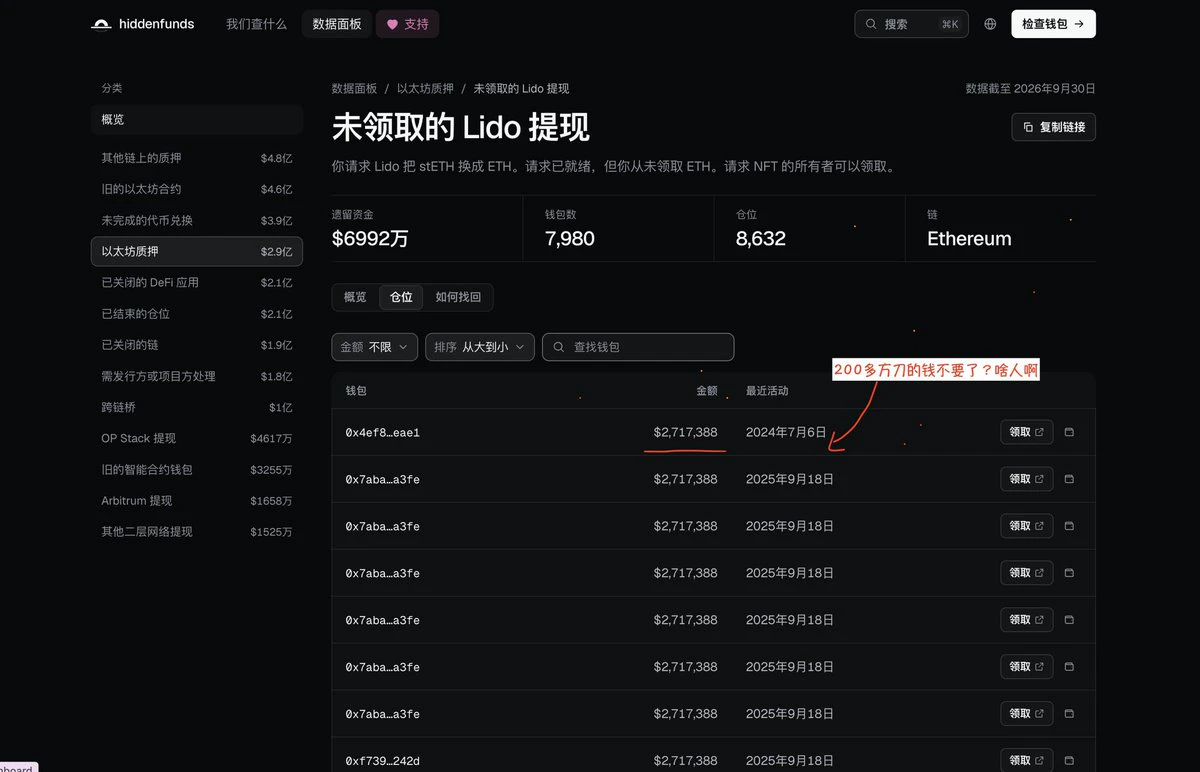Open the 旧的以太坊合约 category
1200x772 pixels.
tap(196, 189)
